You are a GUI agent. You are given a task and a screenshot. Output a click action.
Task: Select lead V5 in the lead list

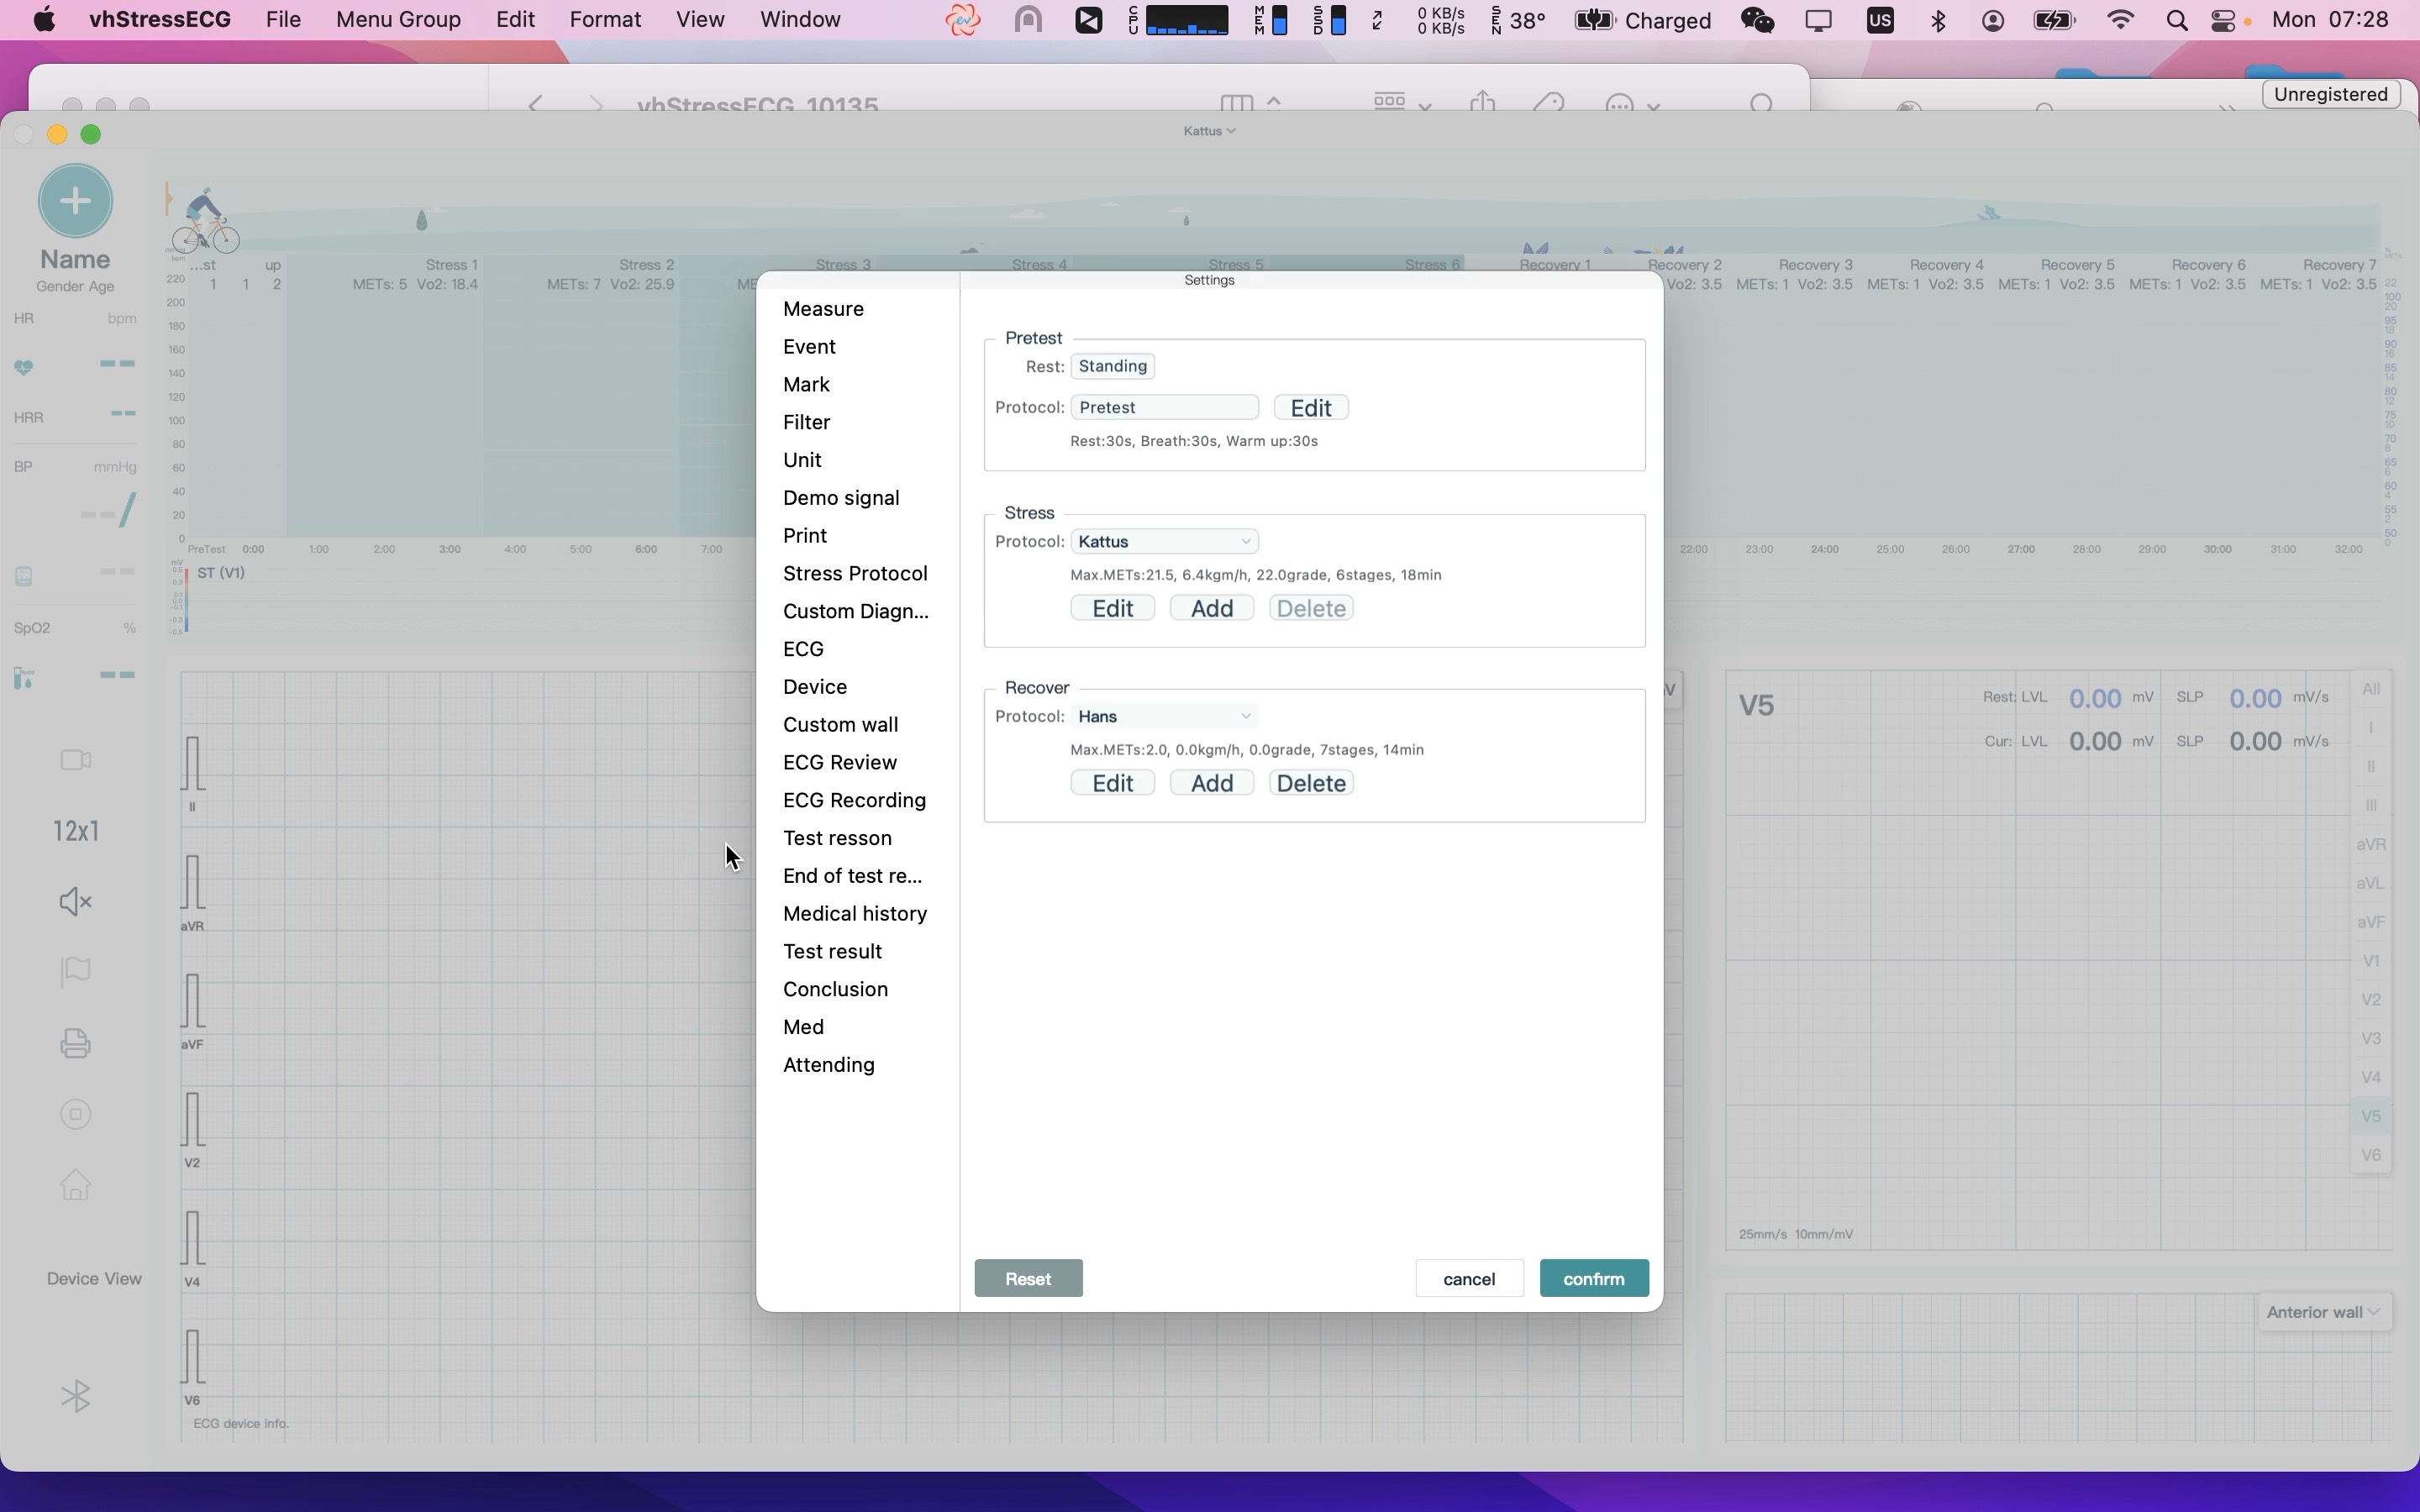click(x=2371, y=1116)
